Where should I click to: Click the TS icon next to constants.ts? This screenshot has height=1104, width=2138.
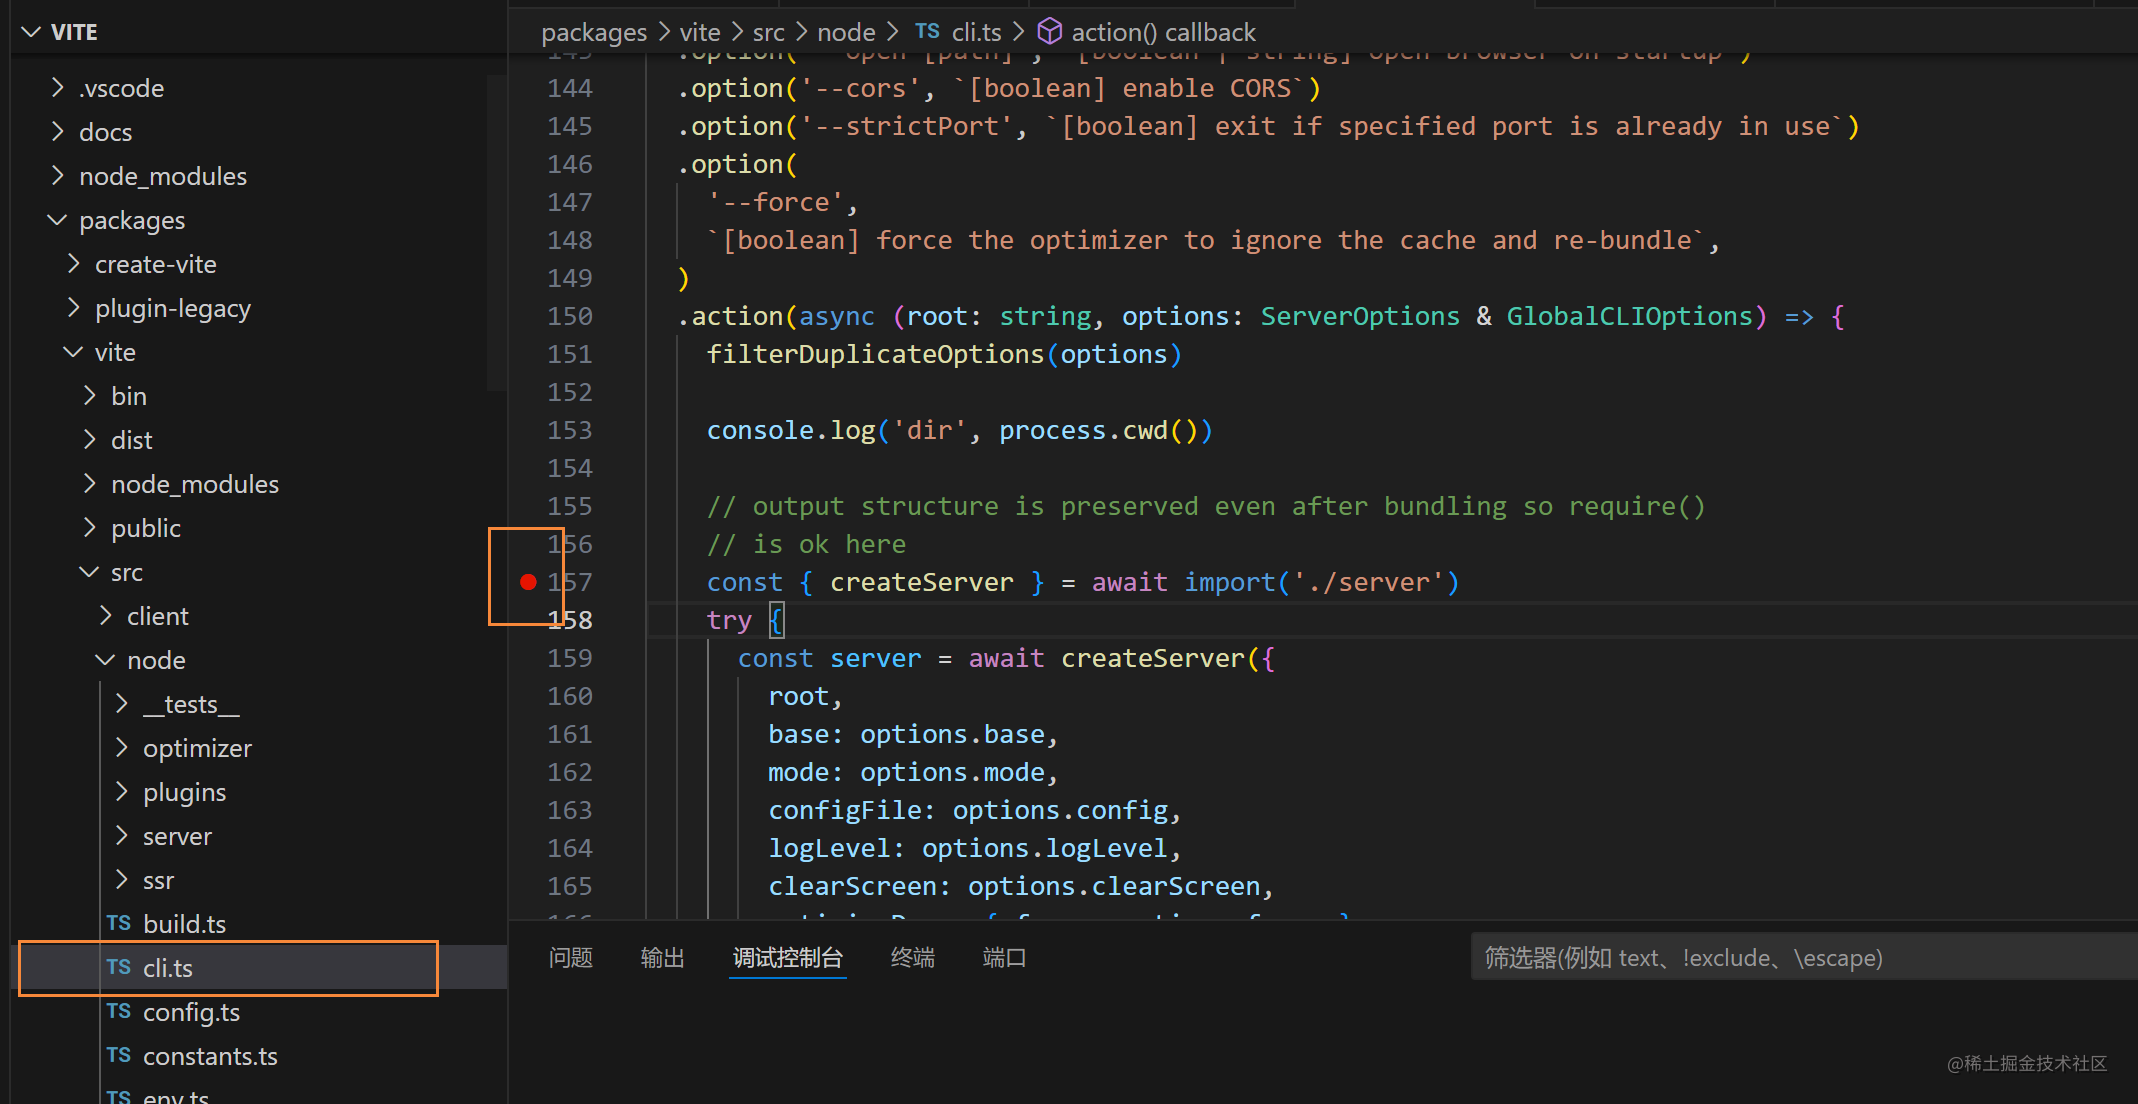point(119,1055)
